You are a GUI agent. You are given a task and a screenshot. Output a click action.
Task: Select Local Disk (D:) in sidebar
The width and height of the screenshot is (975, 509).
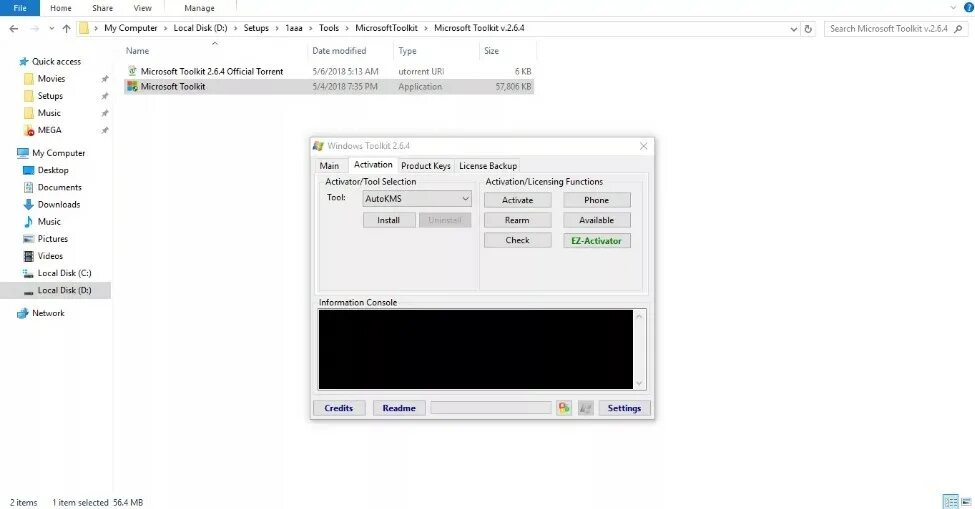[x=64, y=290]
